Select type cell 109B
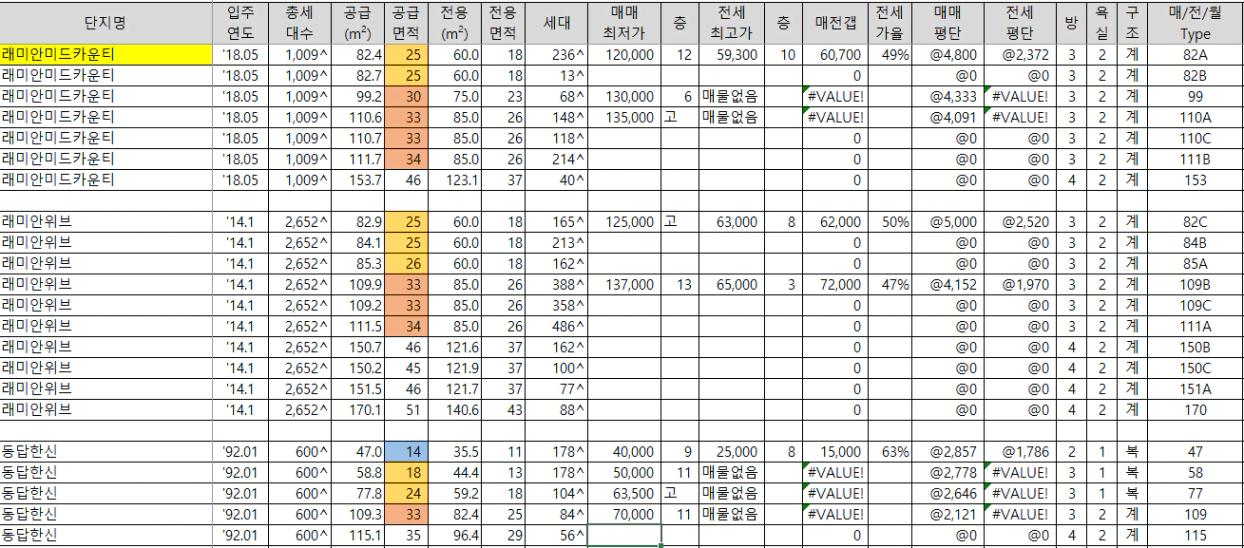The width and height of the screenshot is (1244, 548). (x=1194, y=285)
